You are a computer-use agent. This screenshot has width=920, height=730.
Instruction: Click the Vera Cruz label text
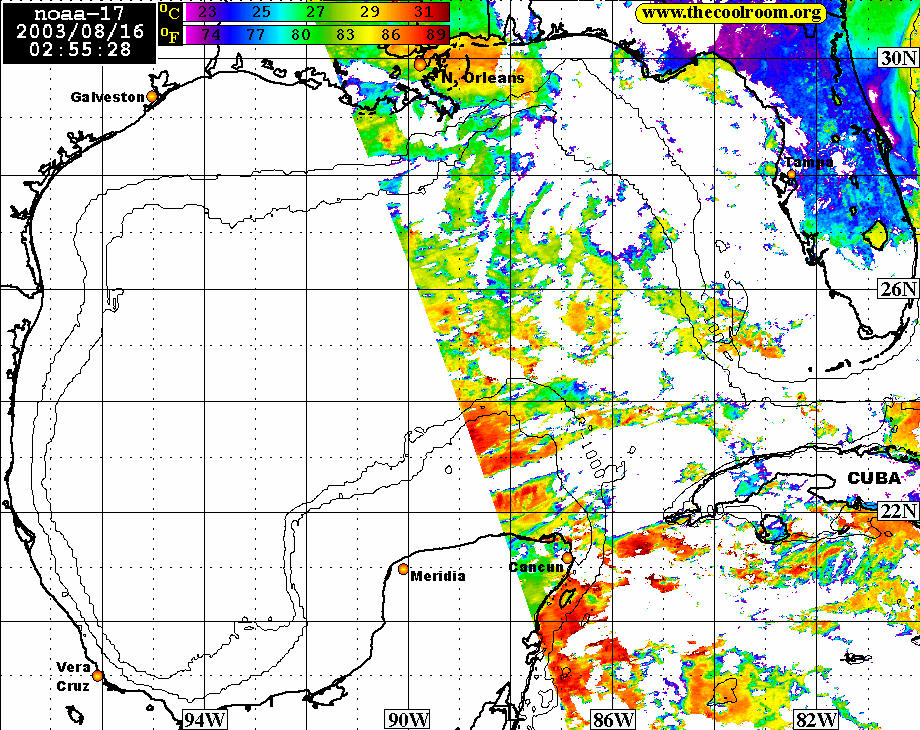(x=73, y=677)
